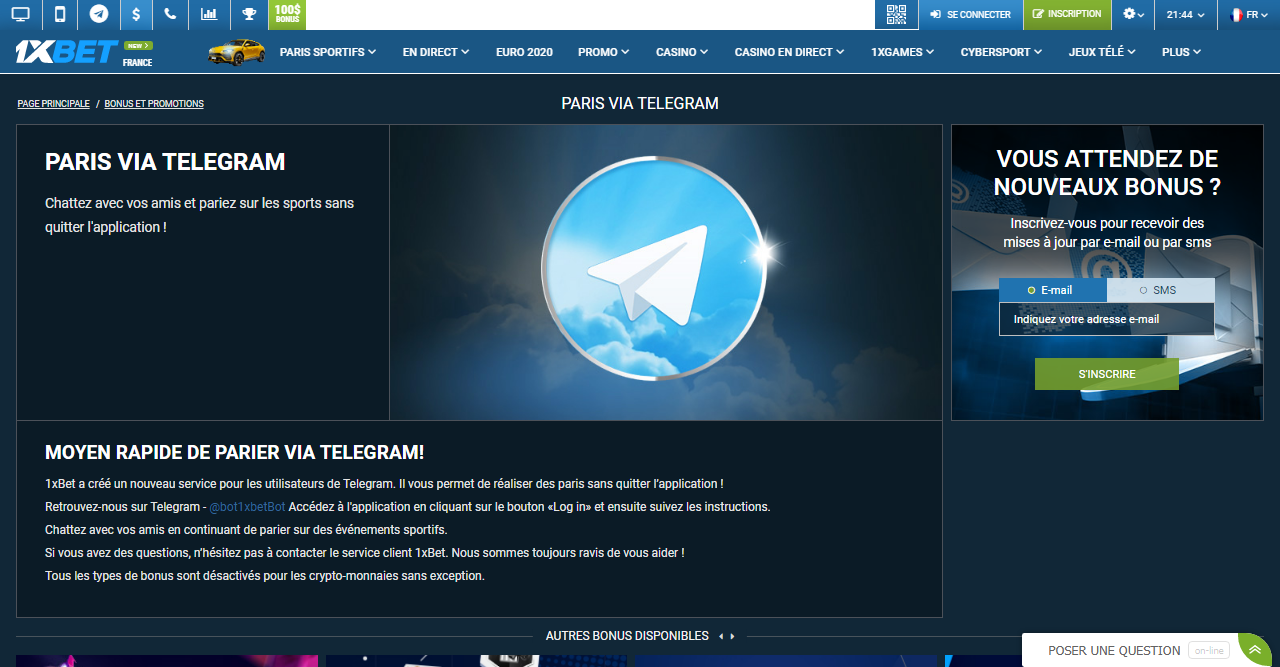Go to Page Principale breadcrumb link
The width and height of the screenshot is (1280, 667).
coord(53,104)
